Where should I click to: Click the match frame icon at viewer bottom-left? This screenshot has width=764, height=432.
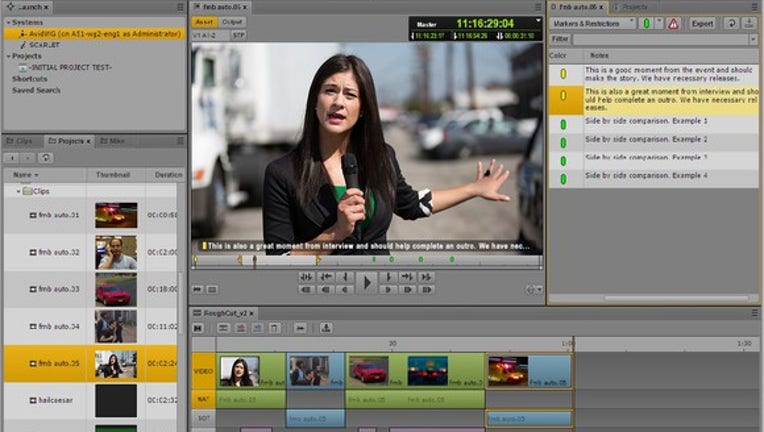(x=197, y=289)
